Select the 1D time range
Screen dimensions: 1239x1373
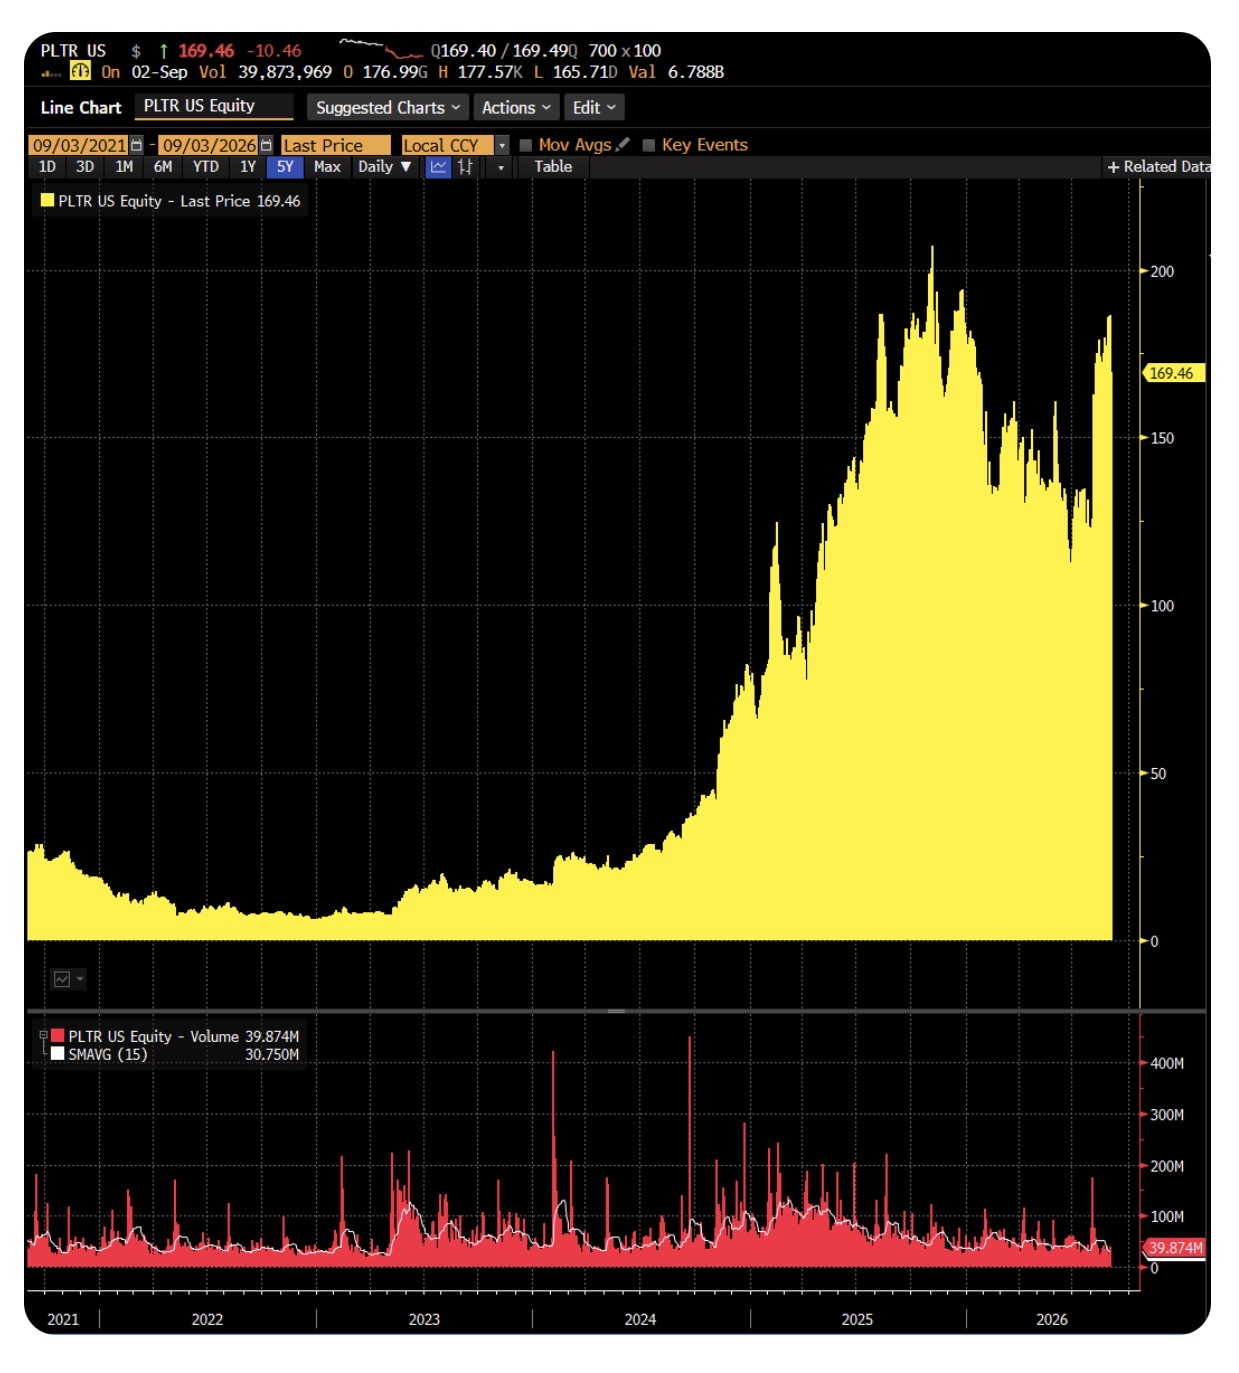[x=47, y=167]
